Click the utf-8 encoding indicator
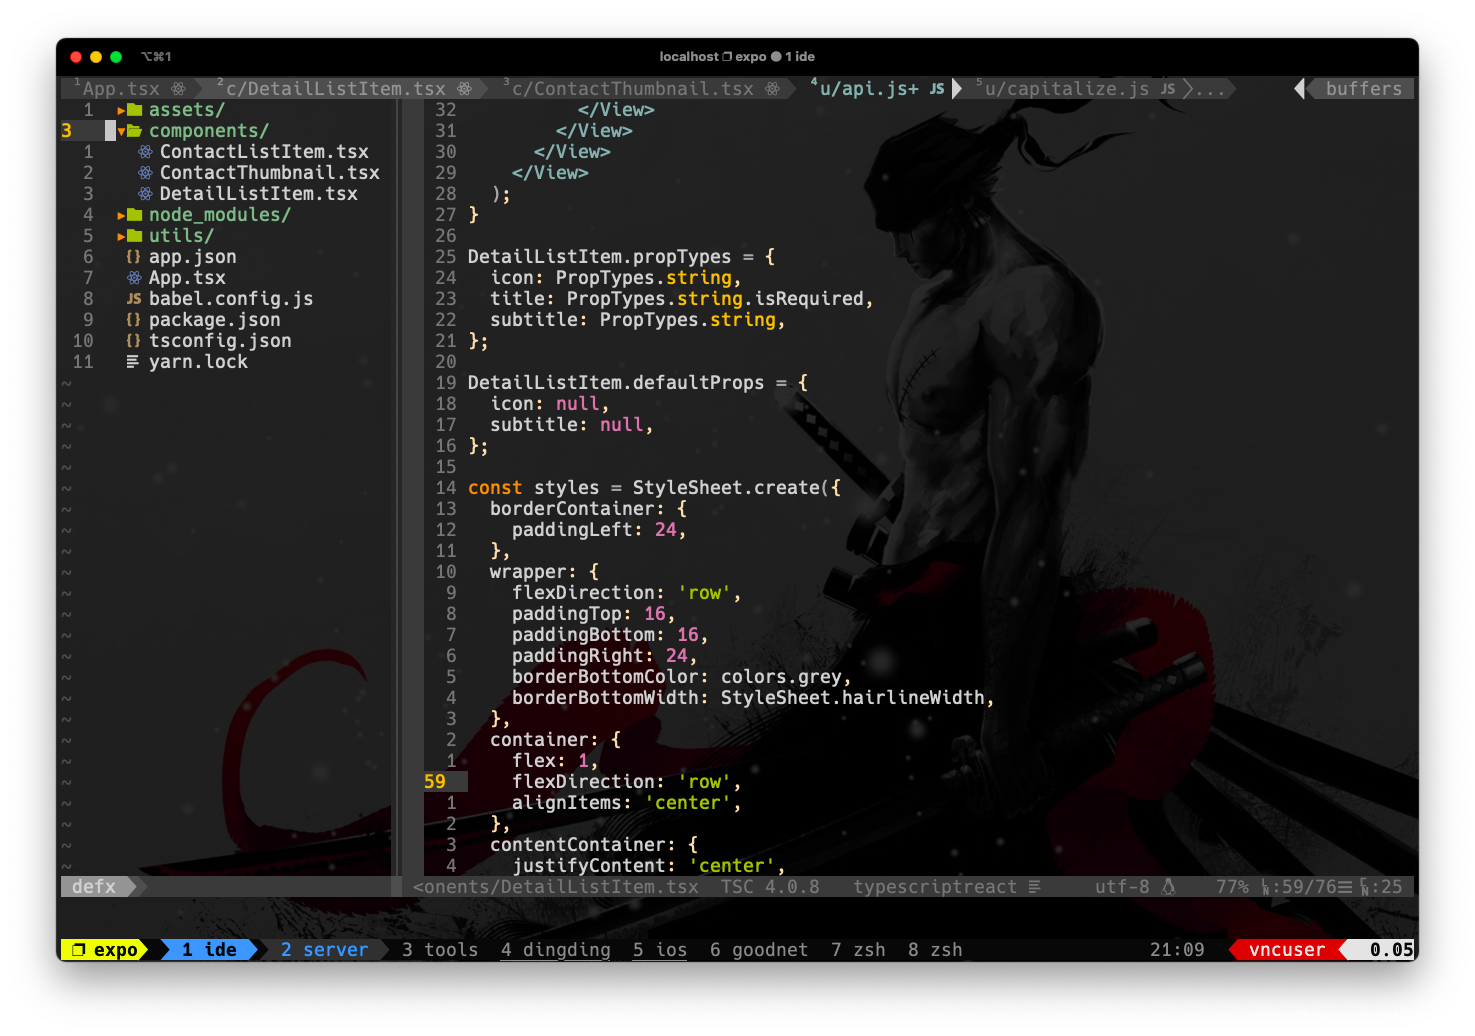 click(1122, 887)
